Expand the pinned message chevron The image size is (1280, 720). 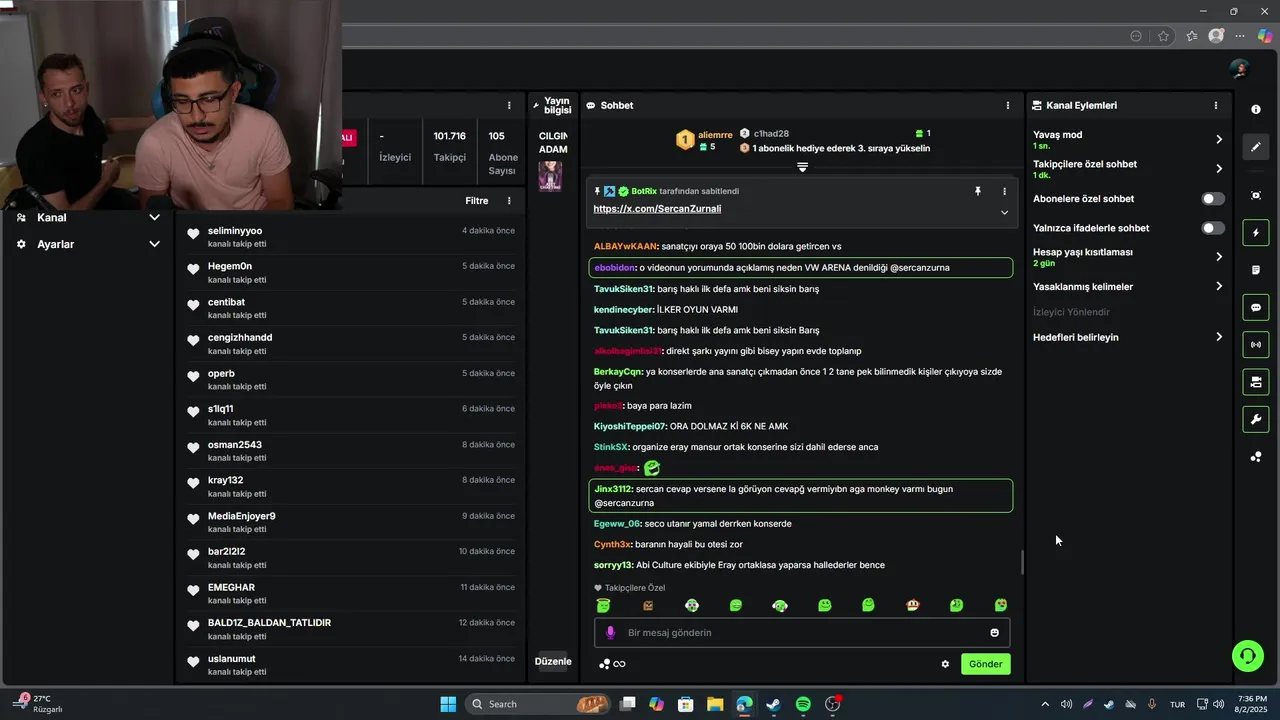[1004, 213]
